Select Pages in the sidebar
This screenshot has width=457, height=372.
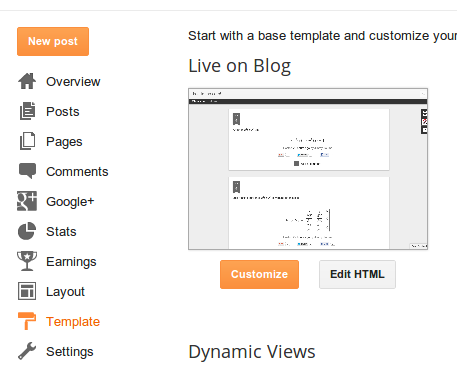tap(64, 142)
